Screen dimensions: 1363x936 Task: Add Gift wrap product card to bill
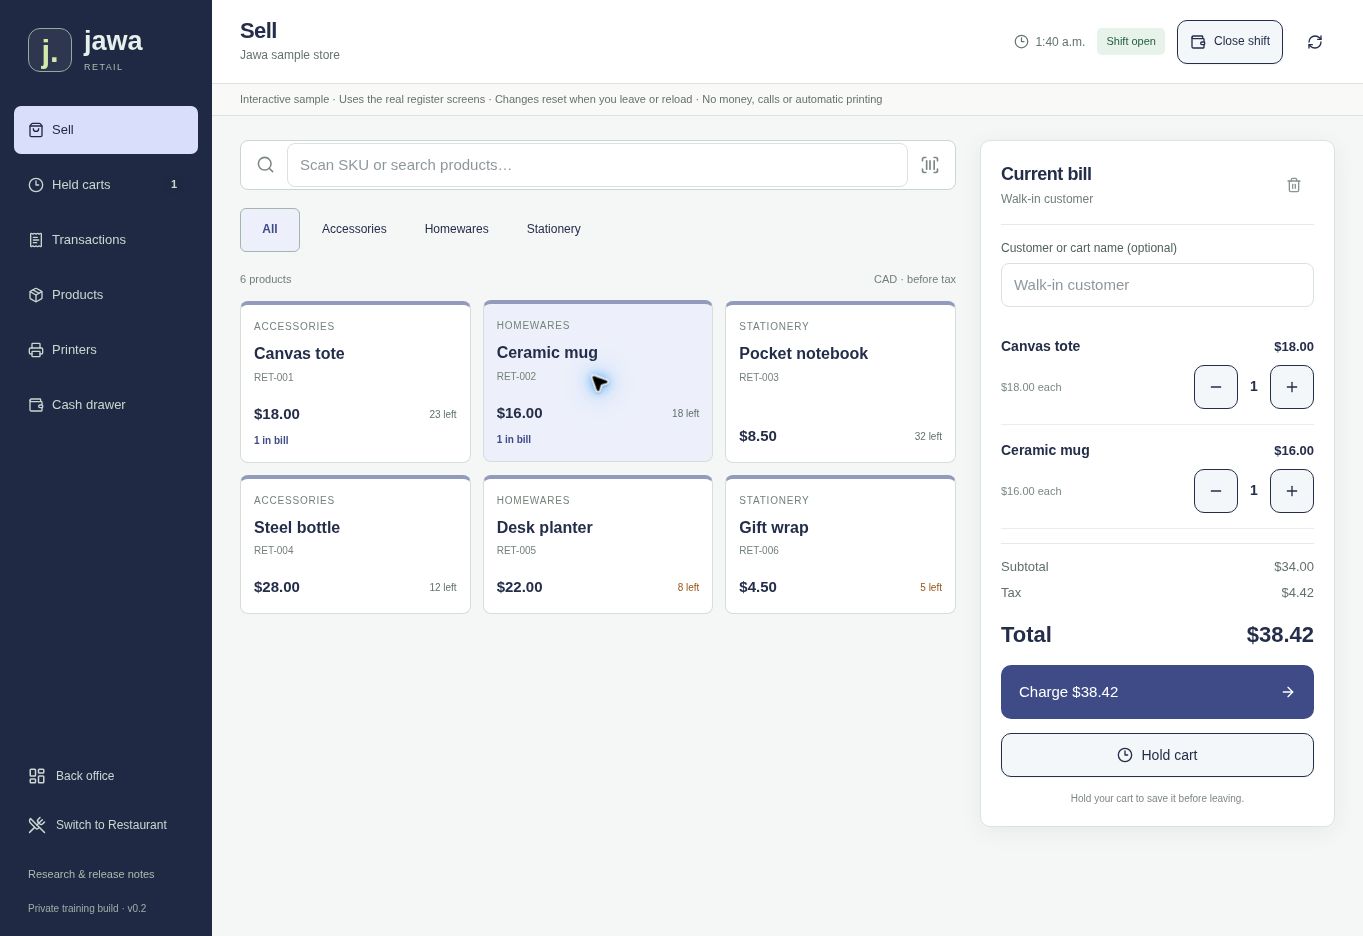[x=840, y=545]
